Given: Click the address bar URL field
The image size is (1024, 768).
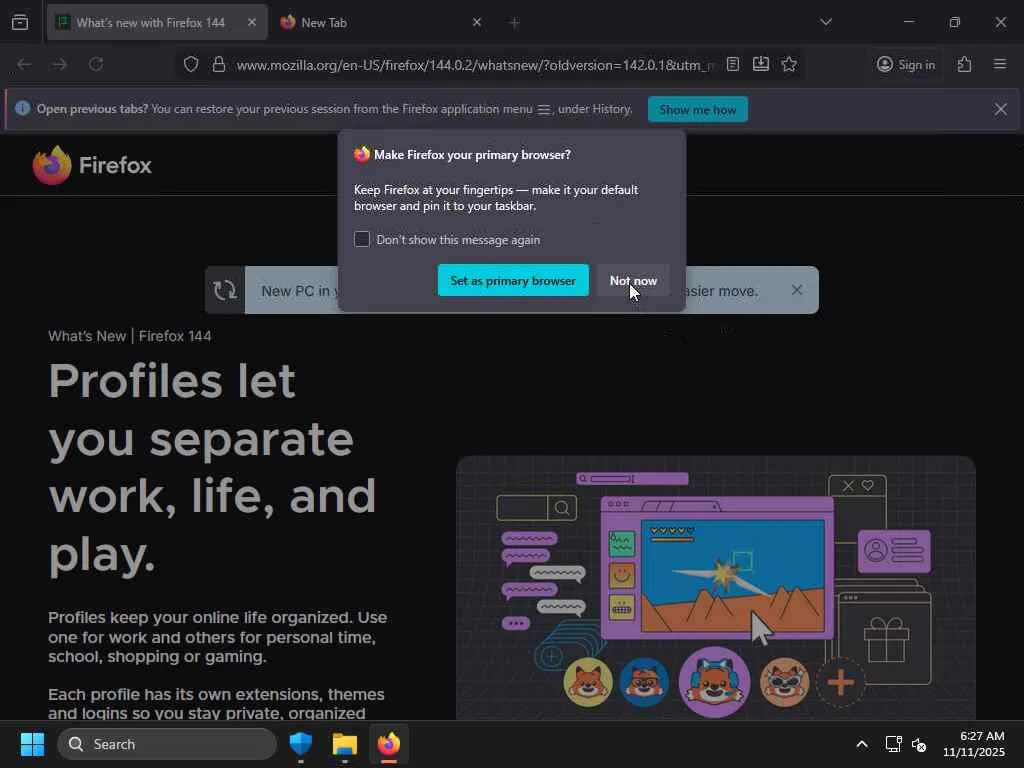Looking at the screenshot, I should pyautogui.click(x=475, y=65).
